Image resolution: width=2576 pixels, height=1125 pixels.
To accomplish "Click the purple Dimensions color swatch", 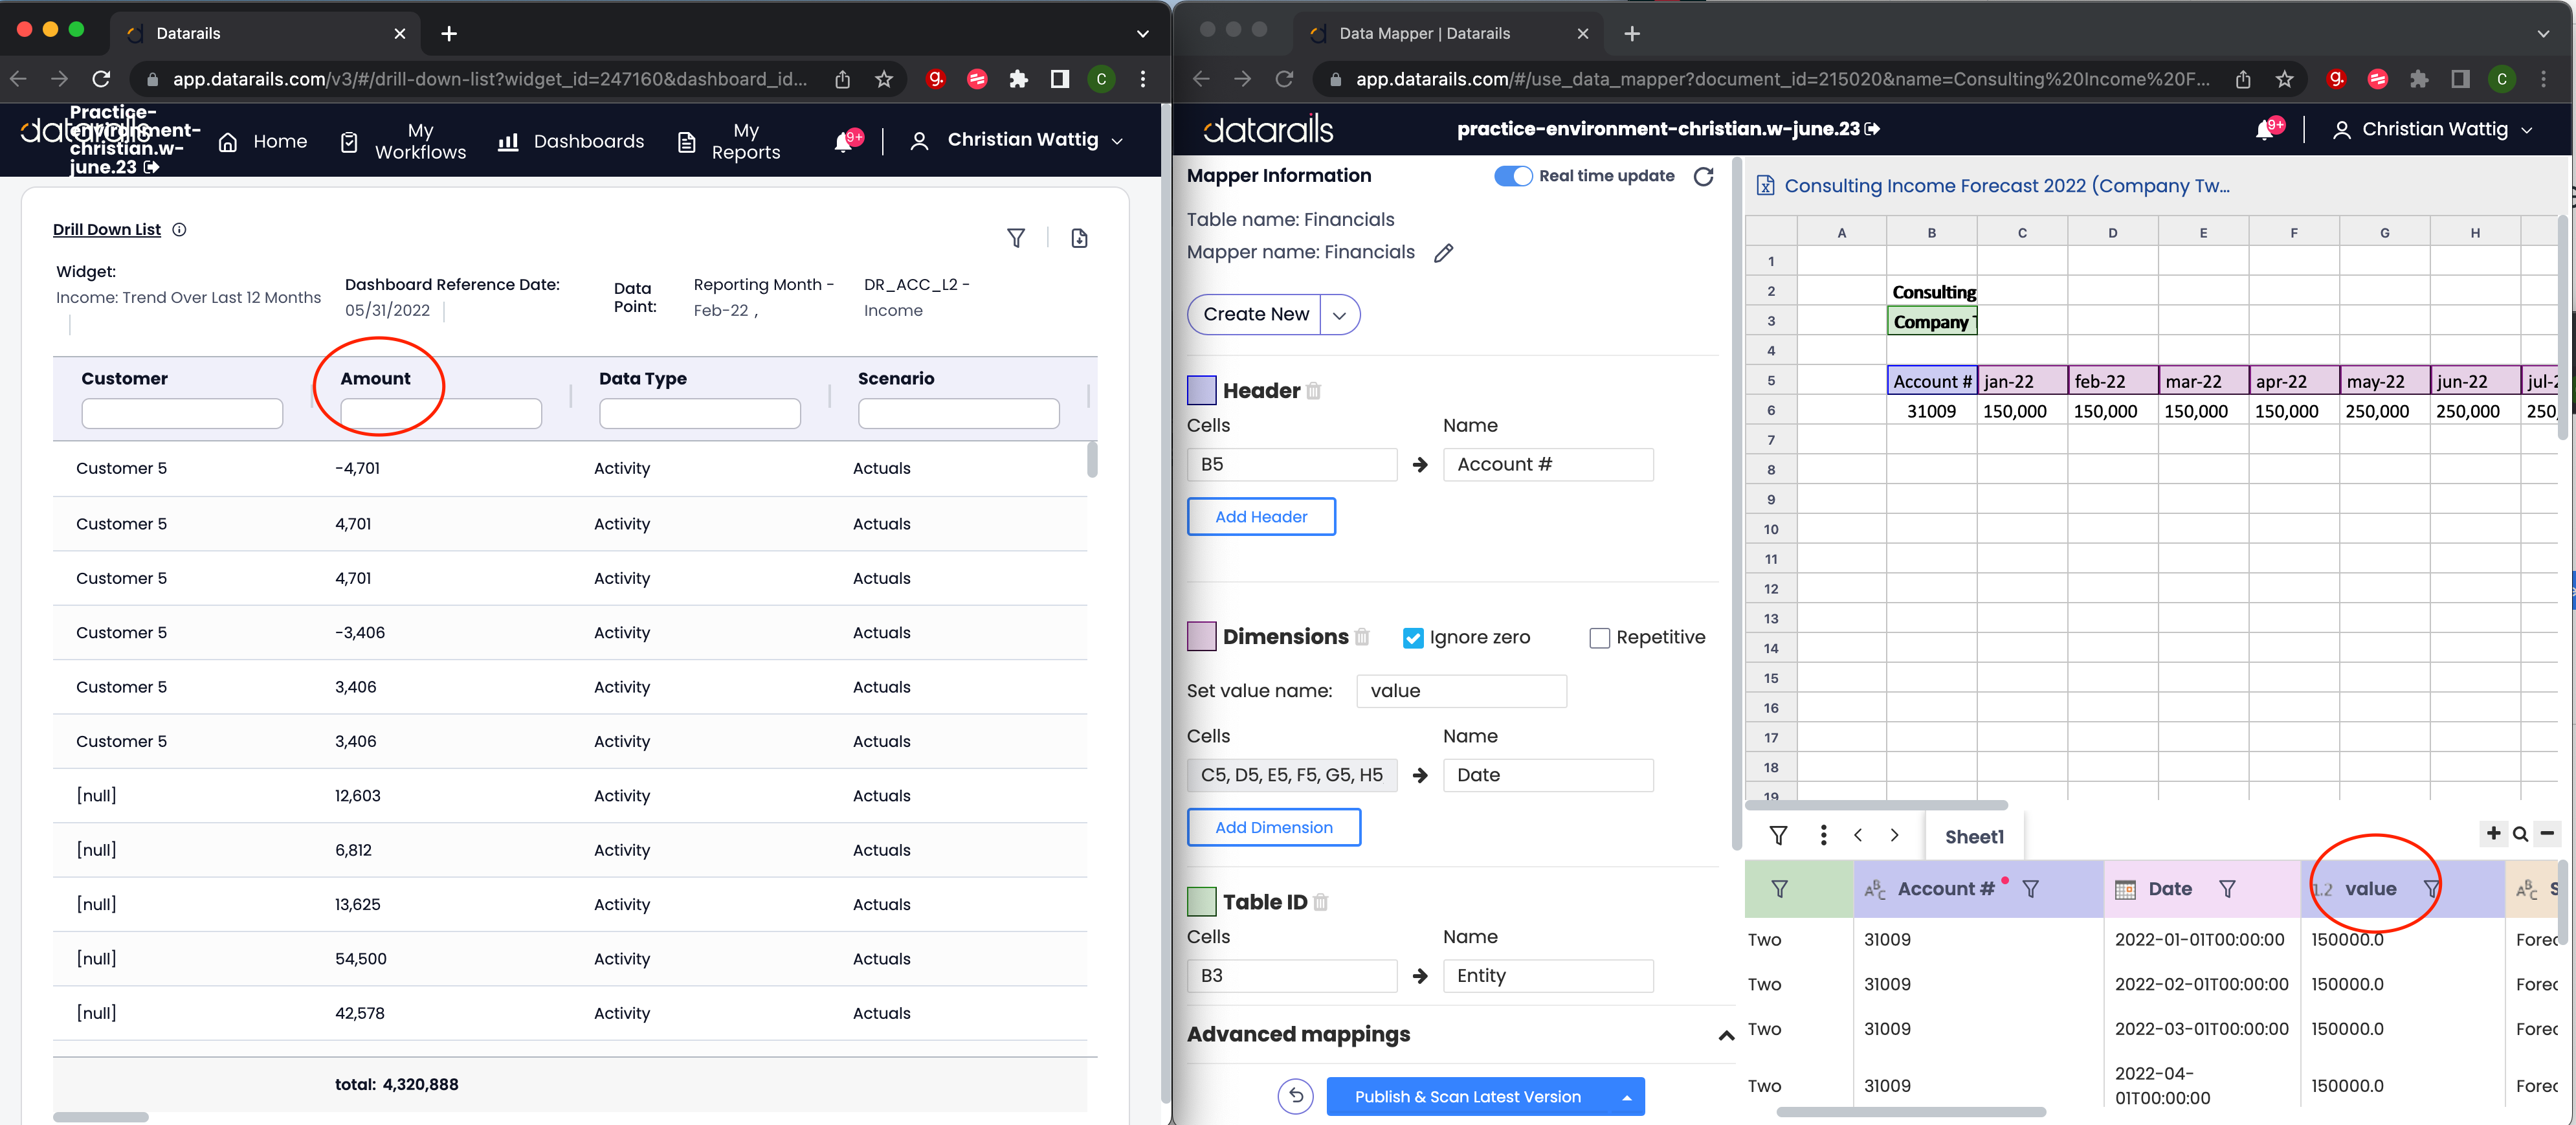I will click(x=1201, y=636).
